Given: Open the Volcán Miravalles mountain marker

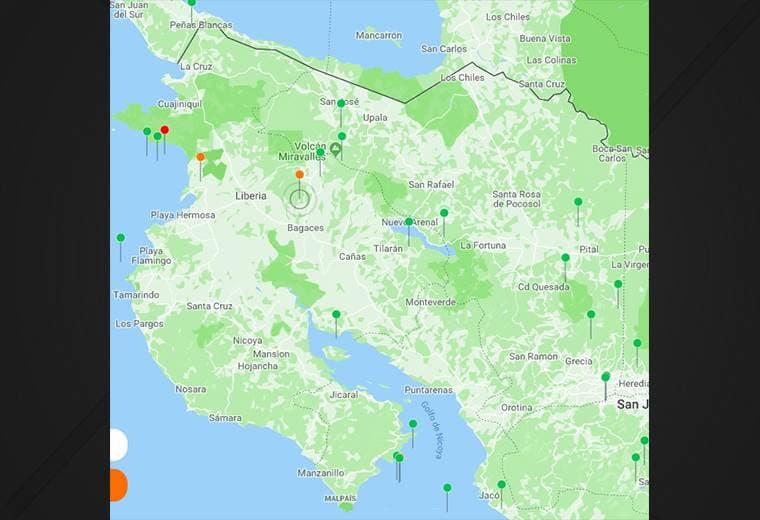Looking at the screenshot, I should tap(336, 150).
